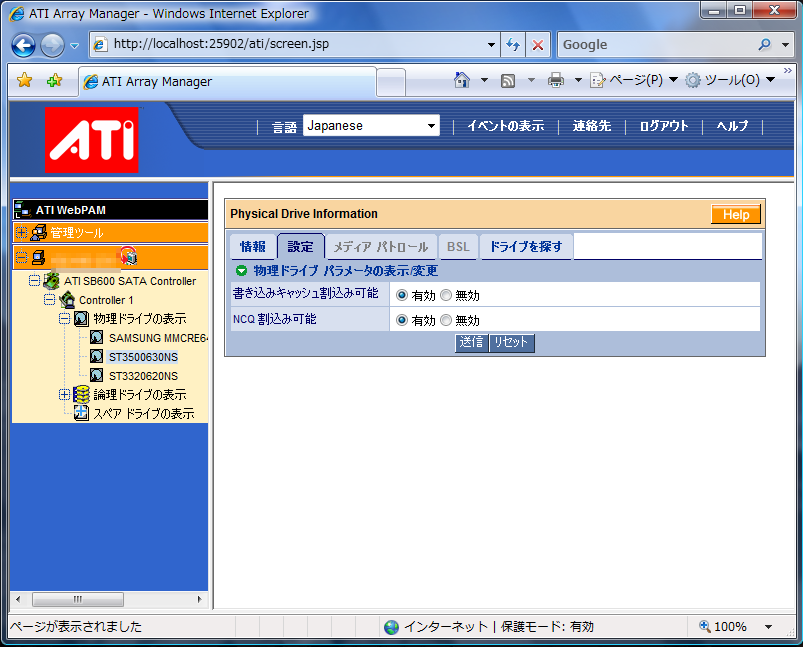Expand the 論理ドライブの表示 tree node
The image size is (803, 647).
tap(64, 394)
